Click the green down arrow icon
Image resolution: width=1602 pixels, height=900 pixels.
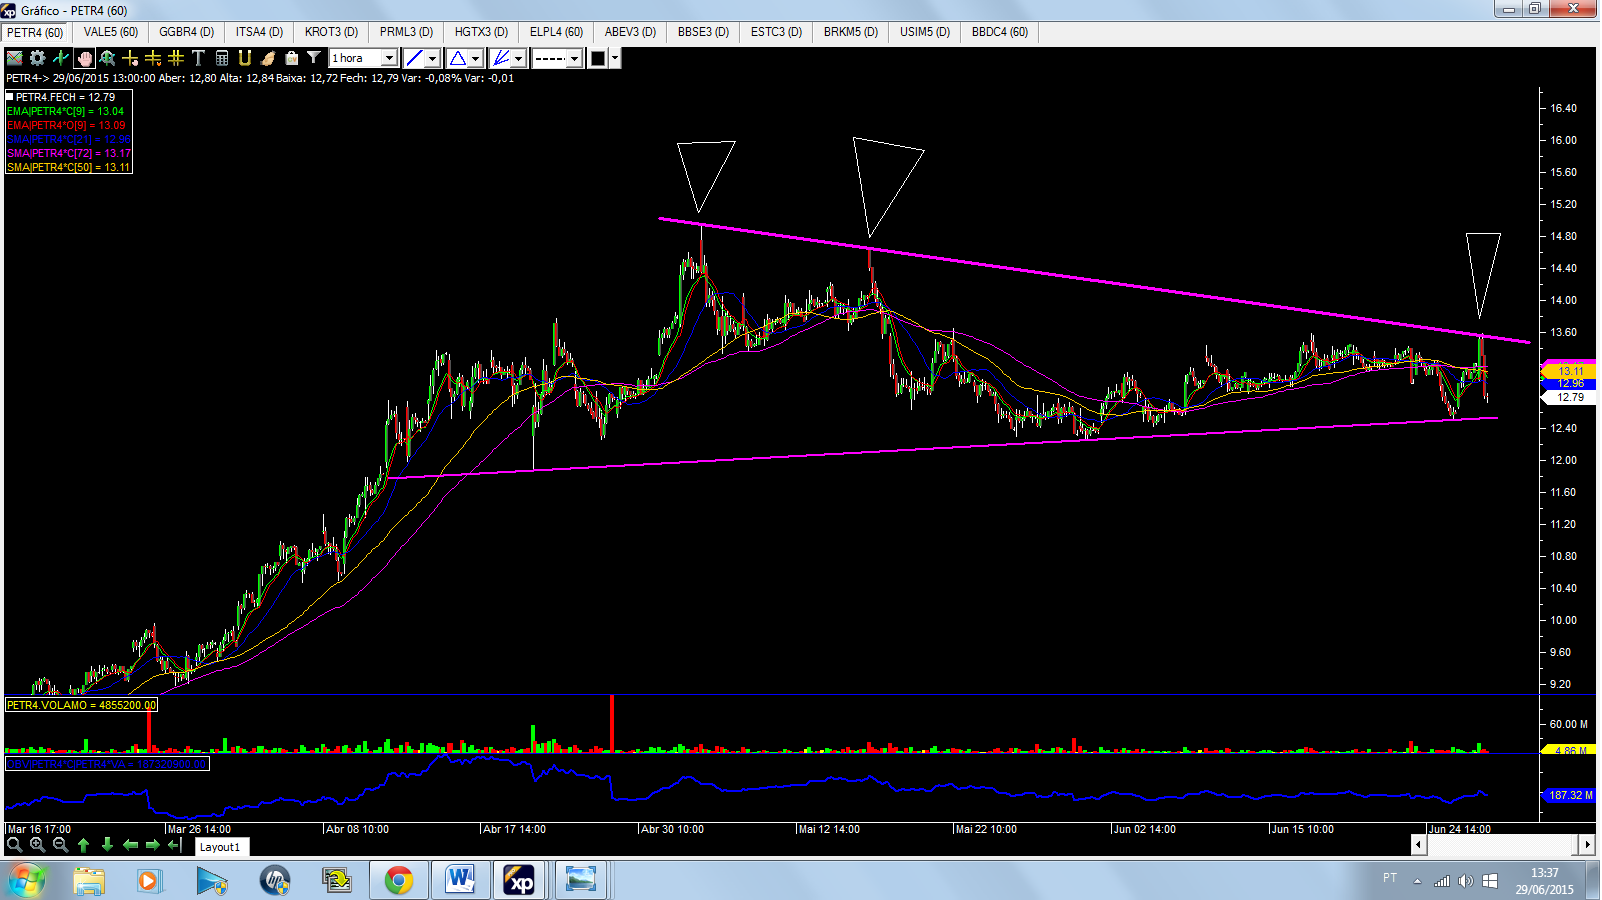tap(107, 845)
